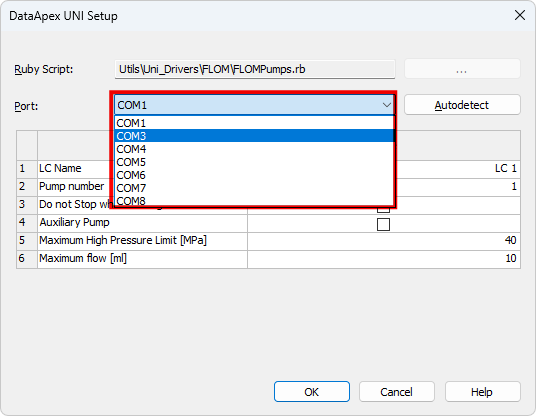The image size is (536, 416).
Task: Cancel the UNI Setup dialog
Action: (397, 392)
